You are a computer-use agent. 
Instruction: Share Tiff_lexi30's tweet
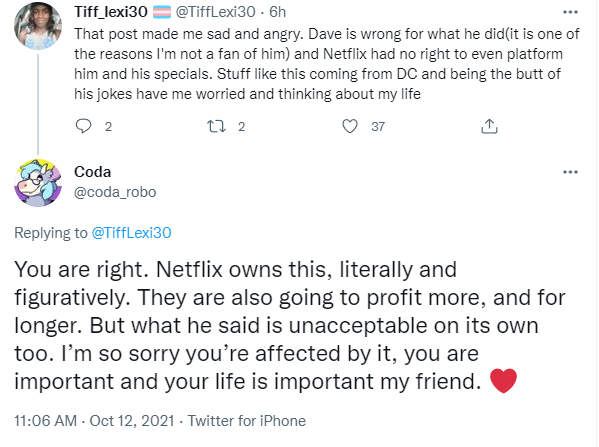(x=489, y=126)
